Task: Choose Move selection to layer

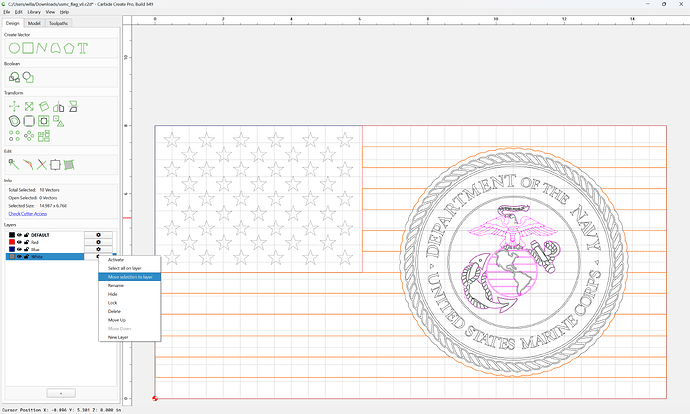Action: [129, 277]
